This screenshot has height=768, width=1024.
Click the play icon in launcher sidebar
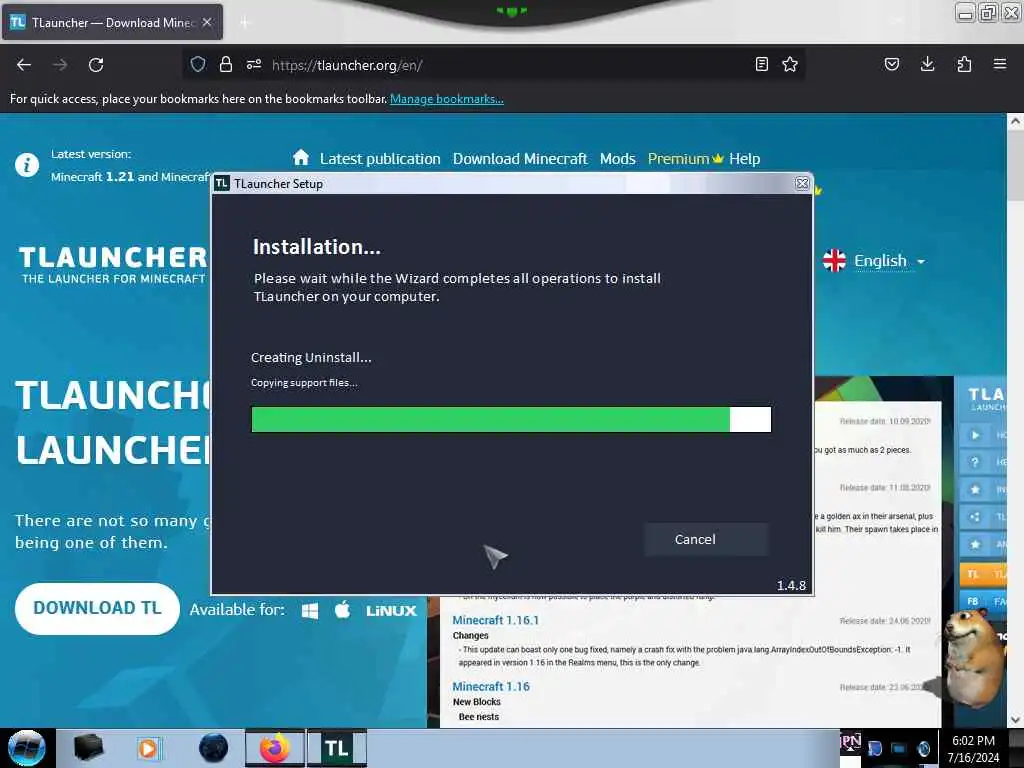[x=975, y=435]
